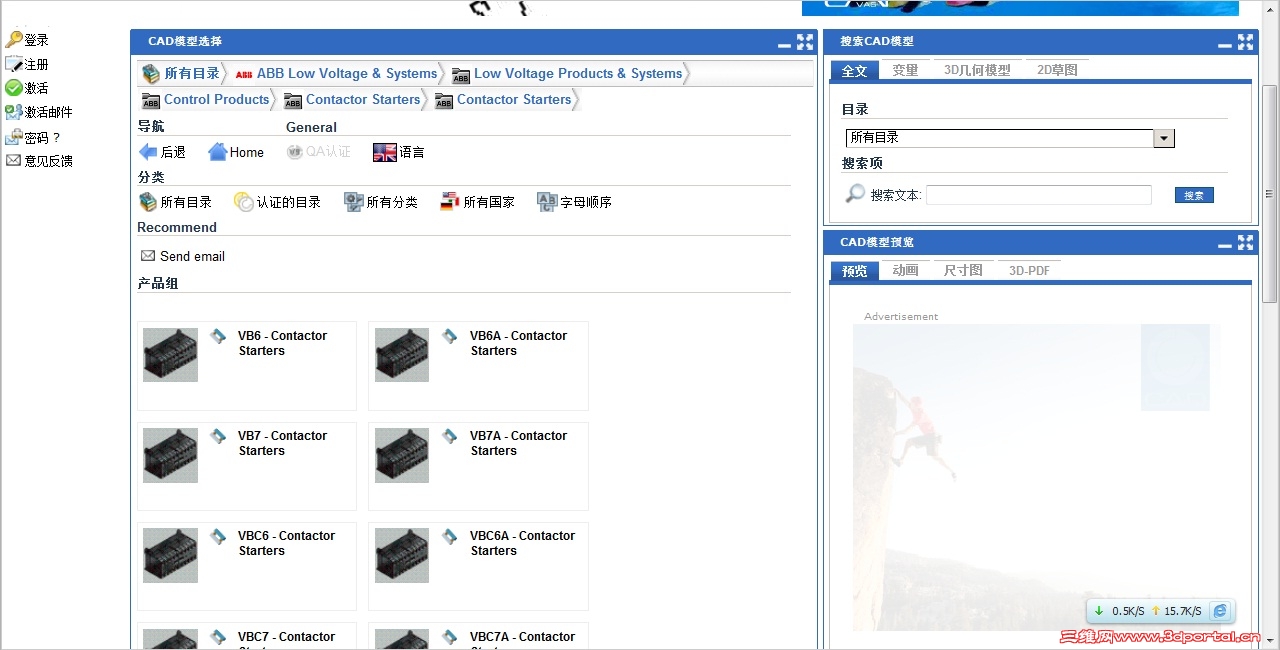The height and width of the screenshot is (650, 1280).
Task: Open VBC6A - Contactor Starters thumbnail
Action: pos(402,555)
